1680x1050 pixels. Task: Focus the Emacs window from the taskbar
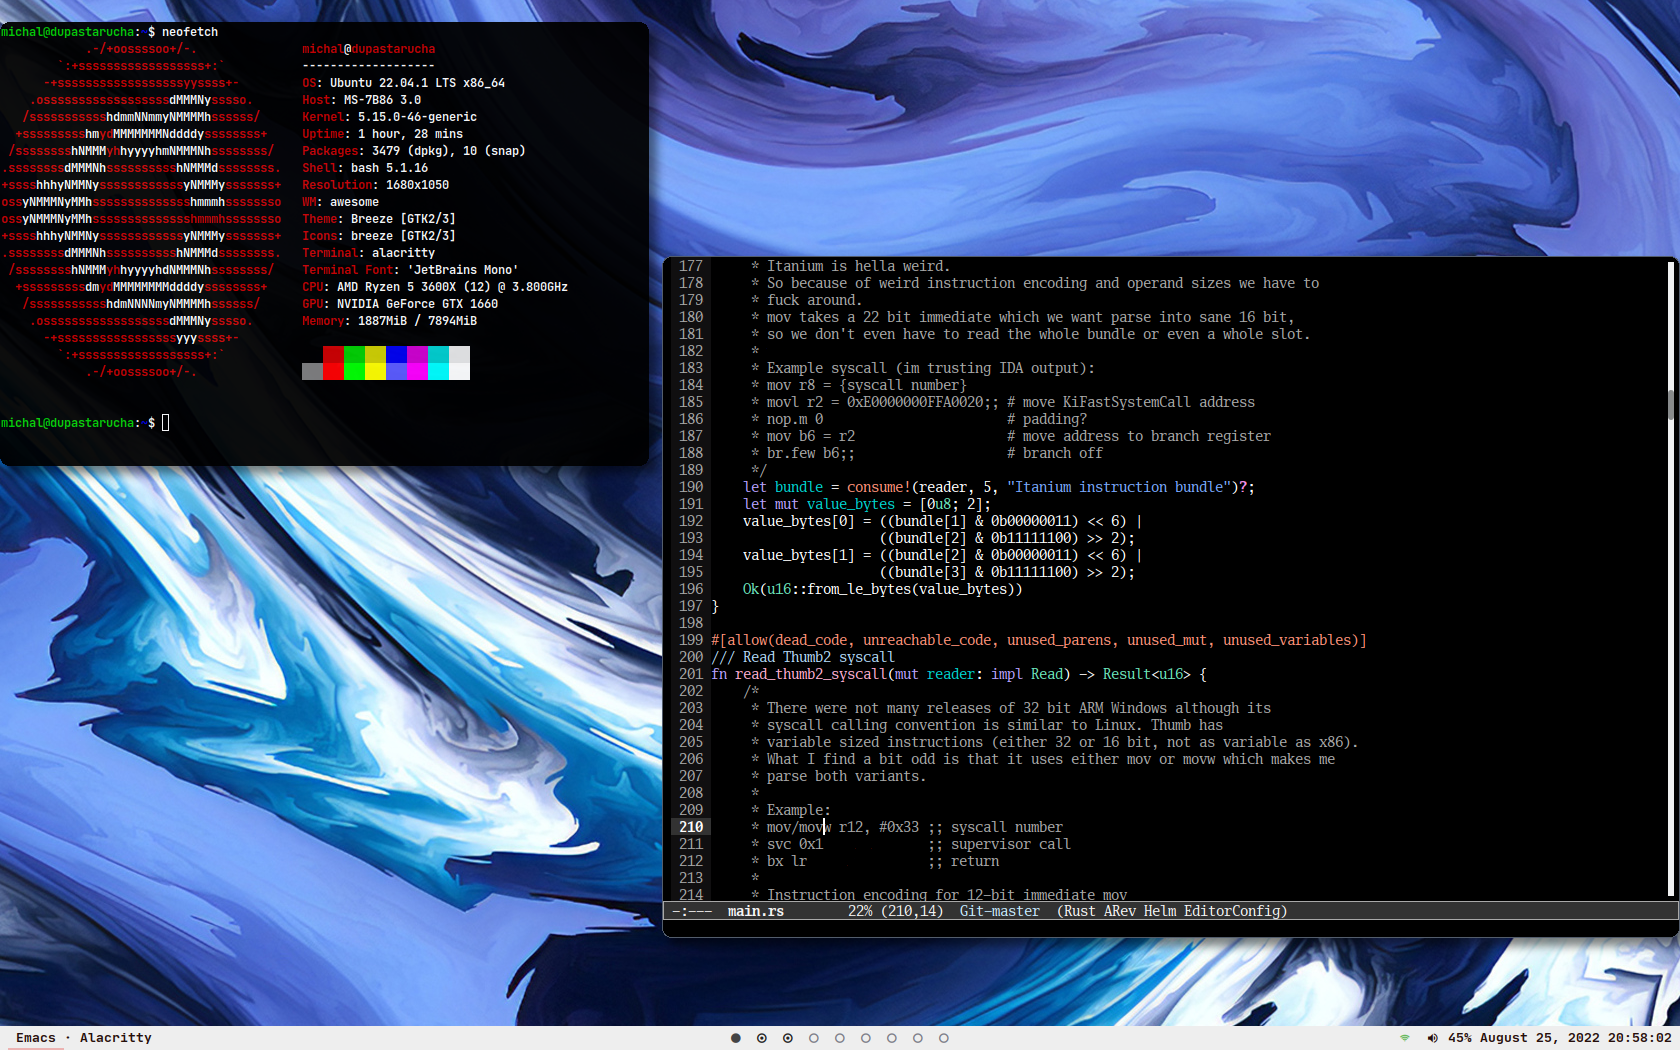pyautogui.click(x=36, y=1038)
